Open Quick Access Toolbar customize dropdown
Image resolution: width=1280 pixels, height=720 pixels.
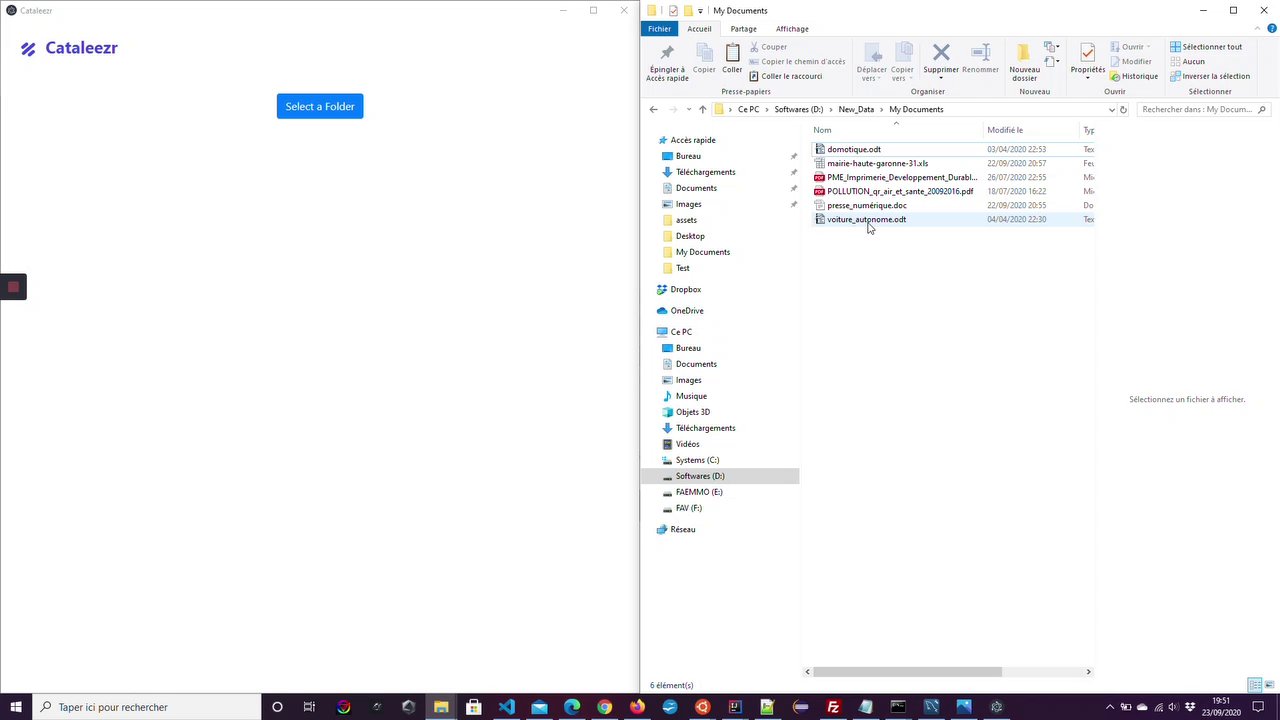[x=700, y=11]
